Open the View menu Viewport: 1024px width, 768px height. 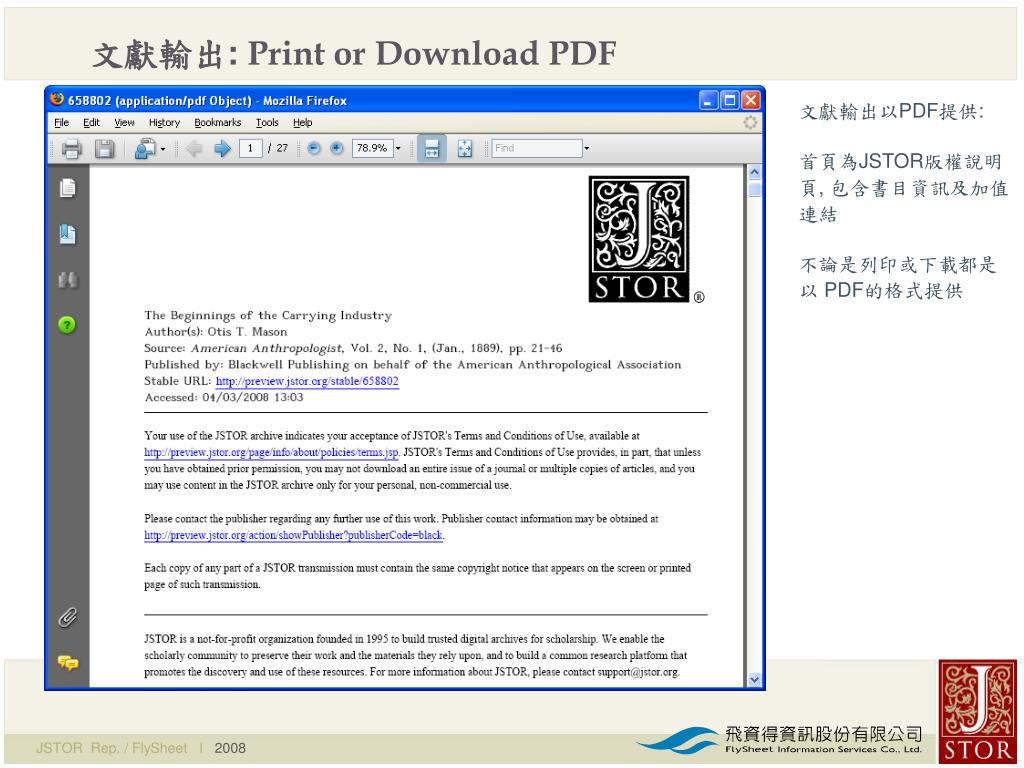click(124, 123)
